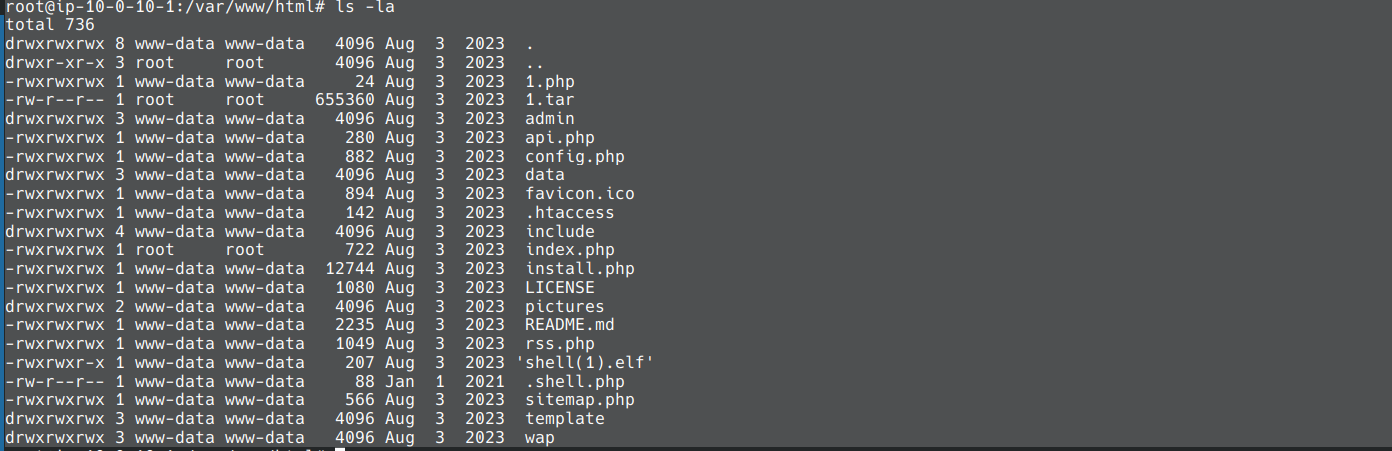Image resolution: width=1392 pixels, height=451 pixels.
Task: Click the config.php filename
Action: [575, 157]
